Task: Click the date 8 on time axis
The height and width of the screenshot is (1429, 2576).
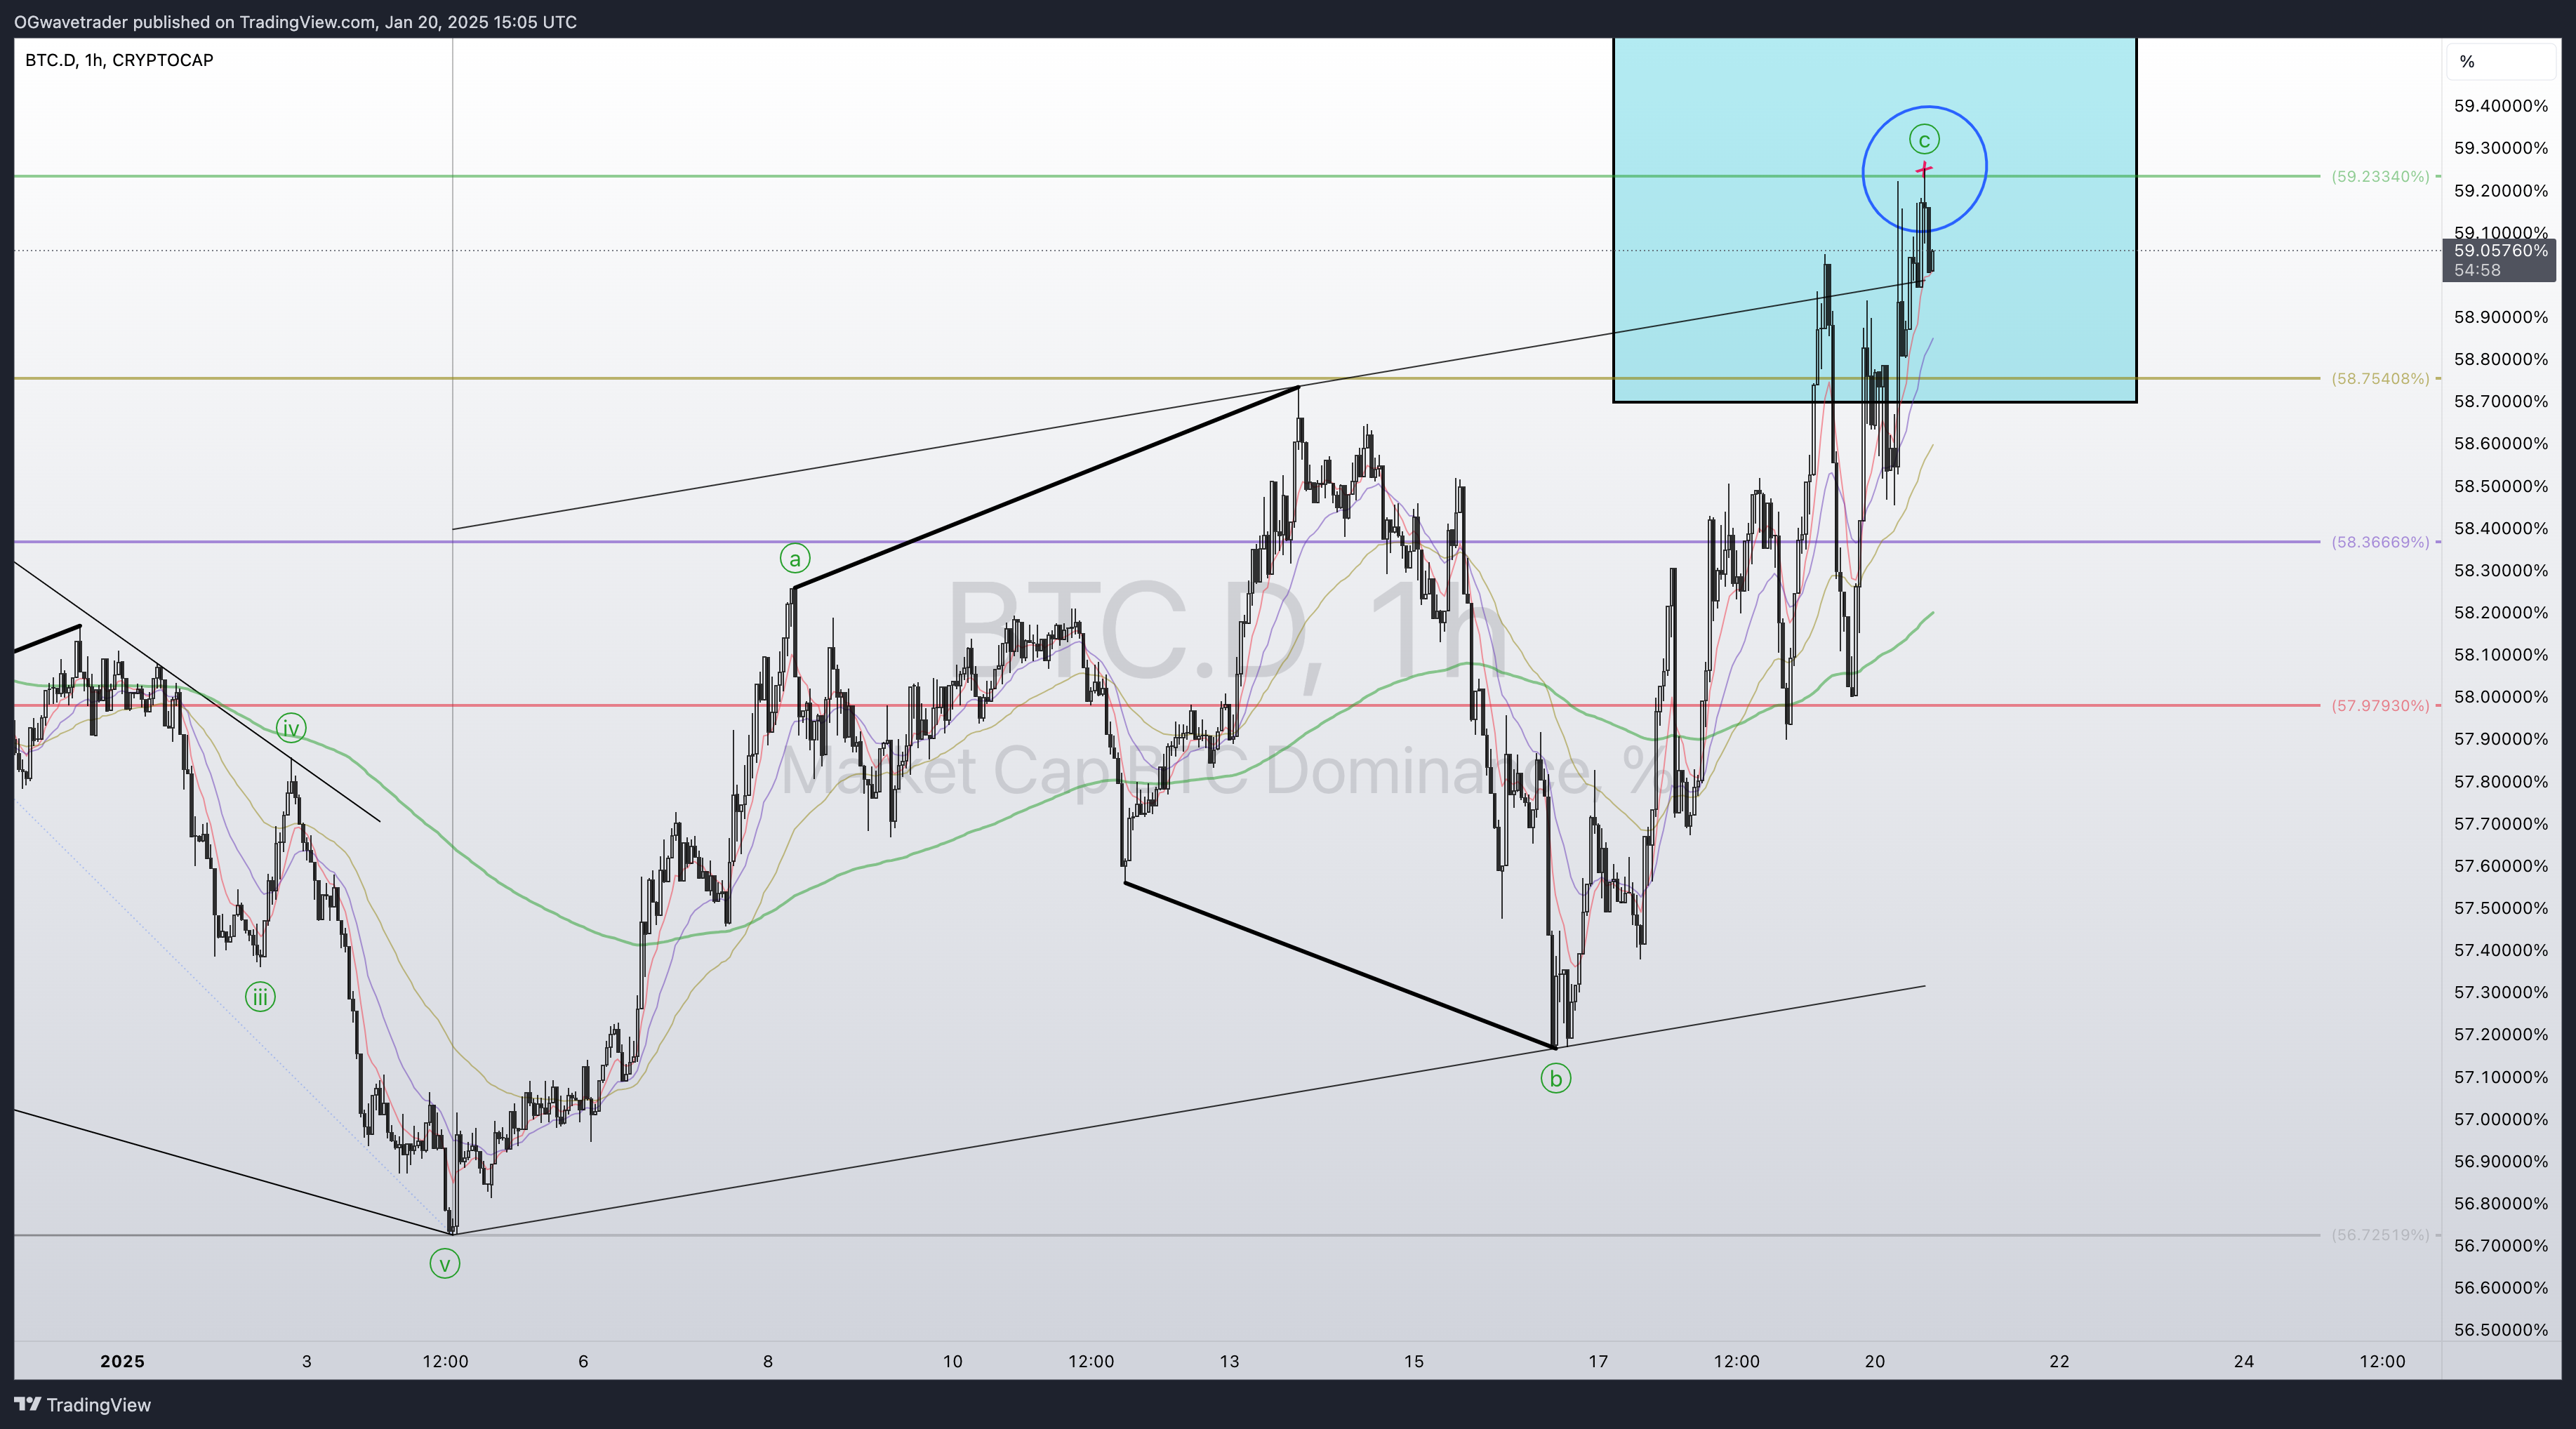Action: pyautogui.click(x=768, y=1361)
